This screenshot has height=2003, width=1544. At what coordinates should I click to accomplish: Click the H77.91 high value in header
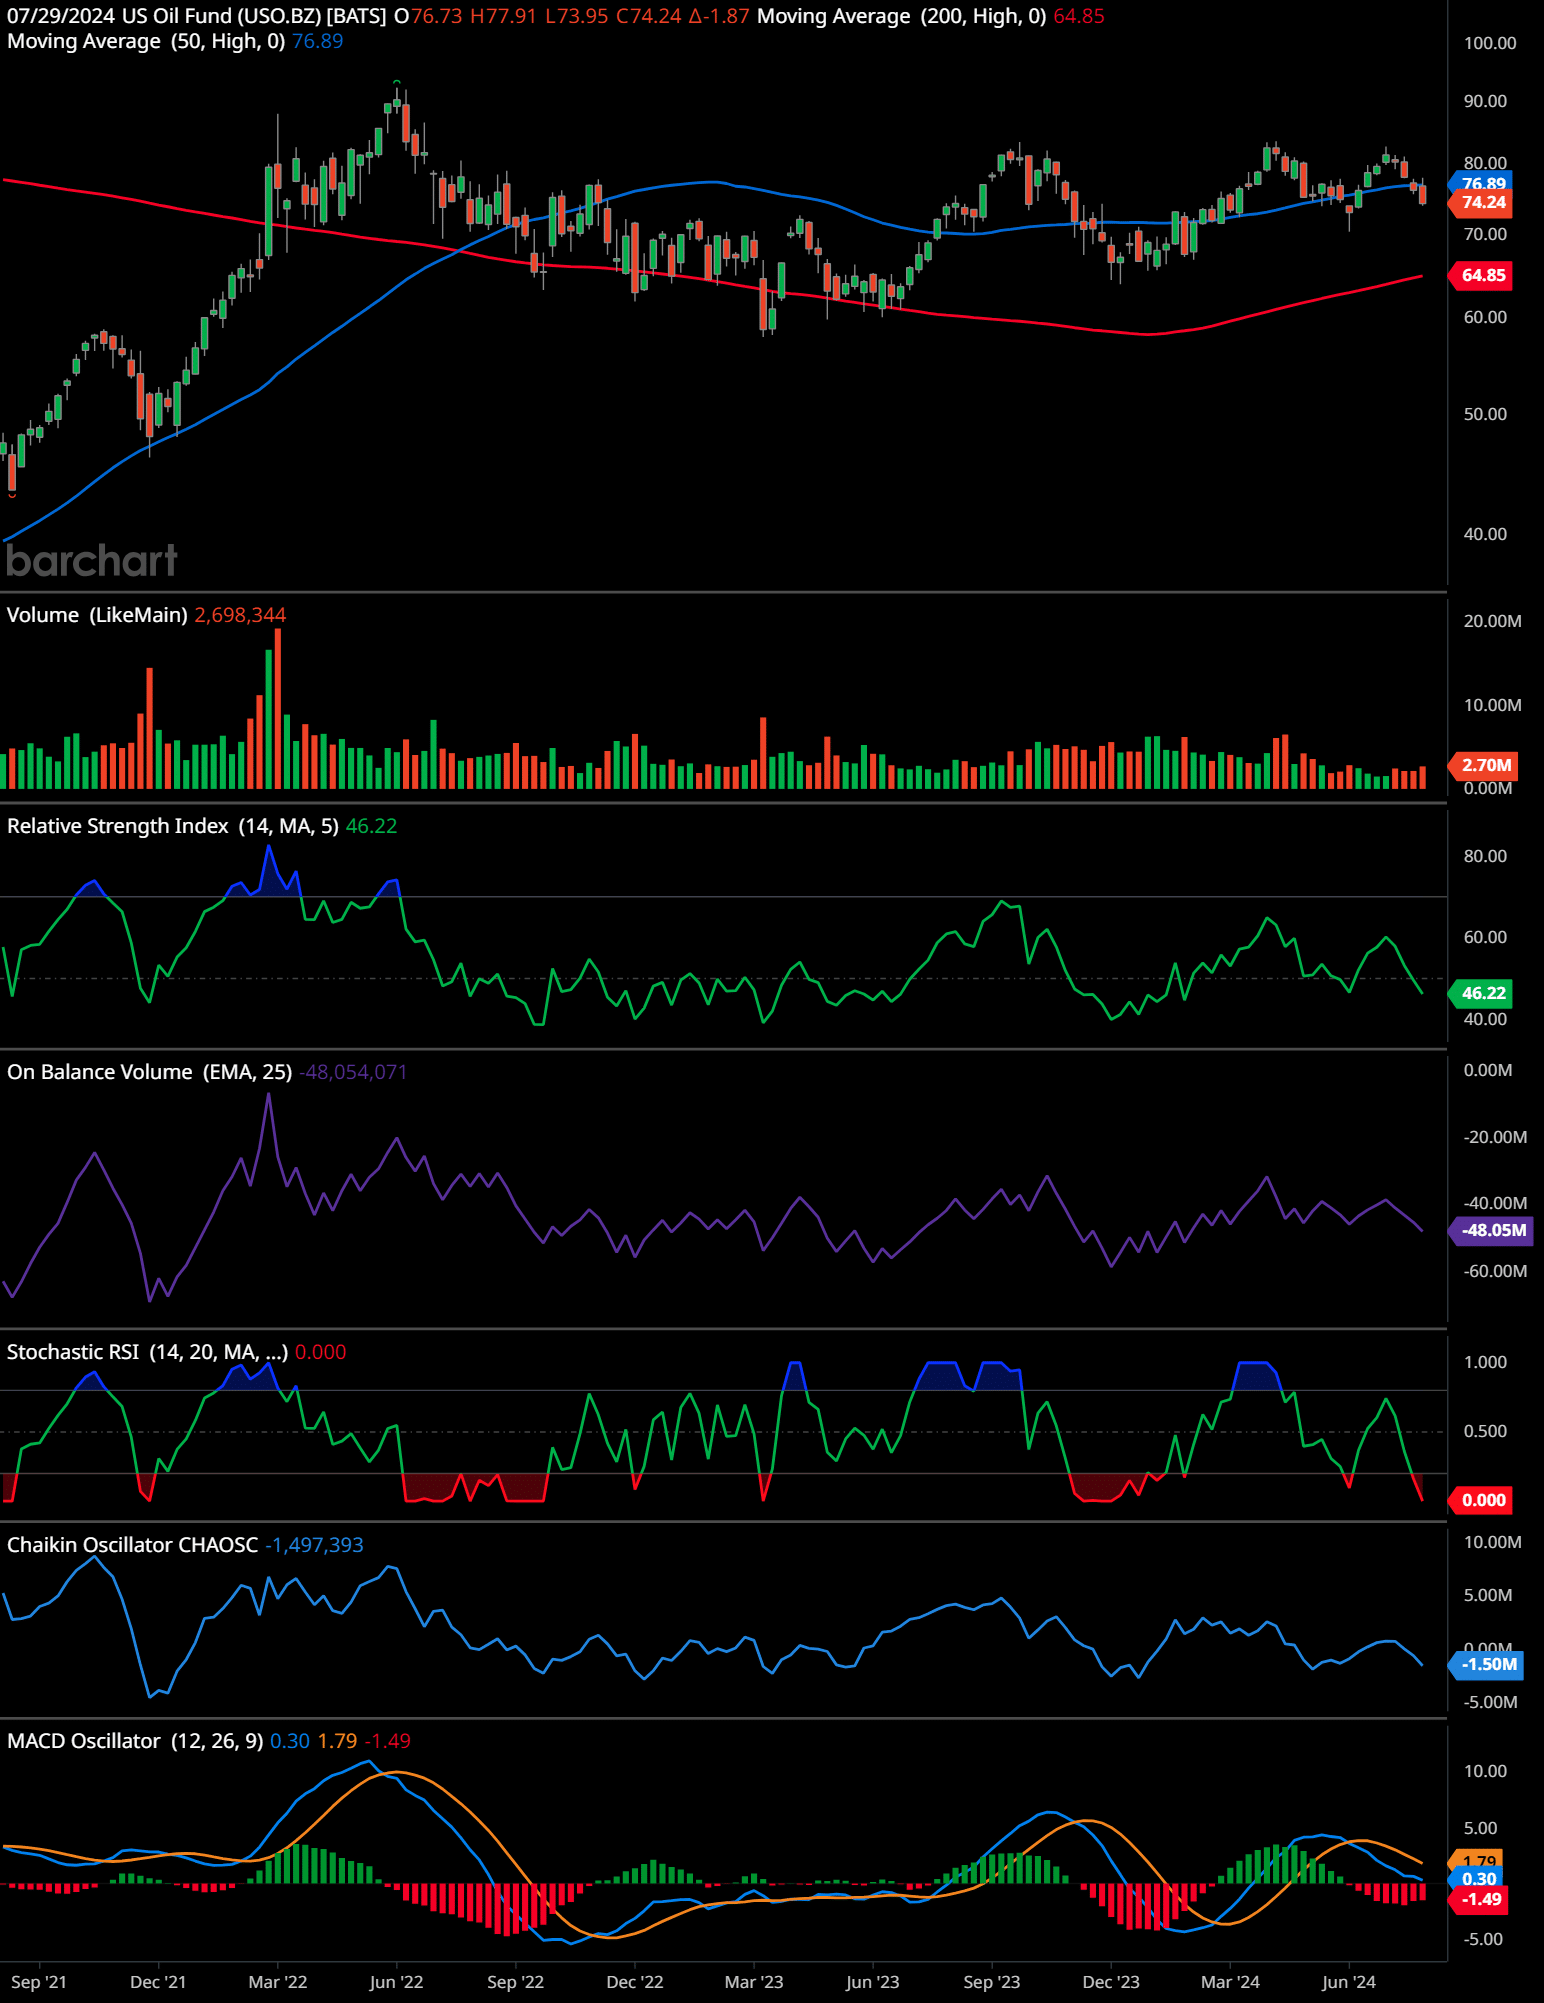[504, 17]
